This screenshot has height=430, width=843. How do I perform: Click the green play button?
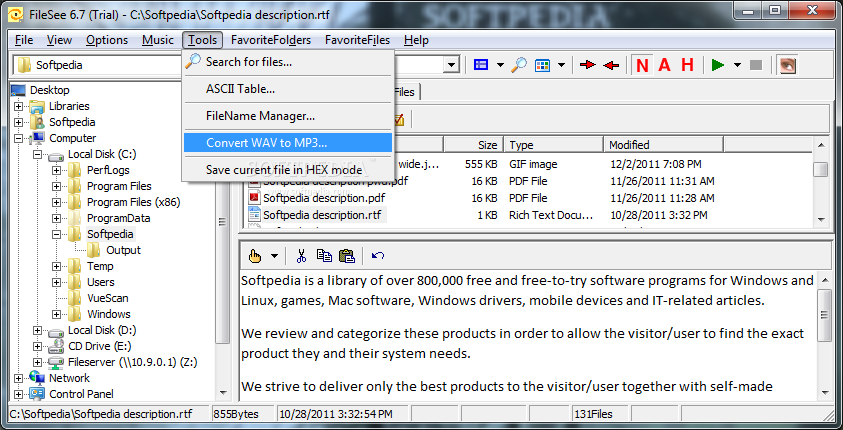717,65
